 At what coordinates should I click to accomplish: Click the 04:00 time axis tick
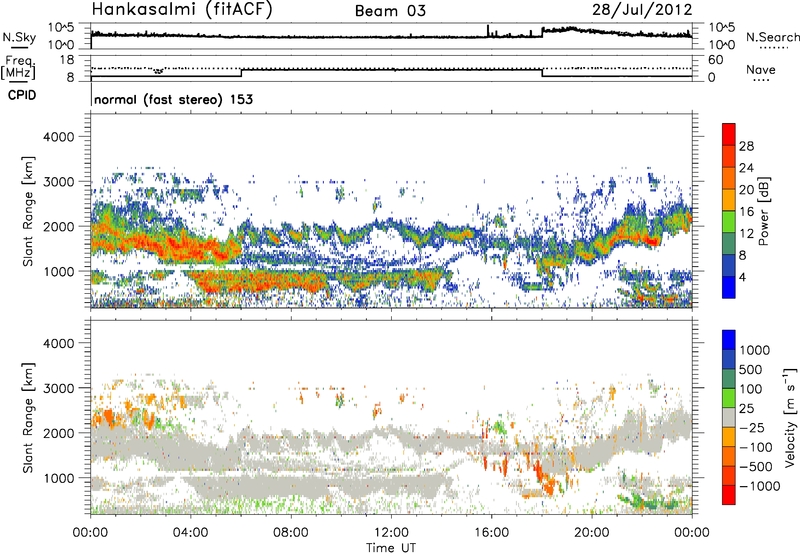click(x=190, y=533)
